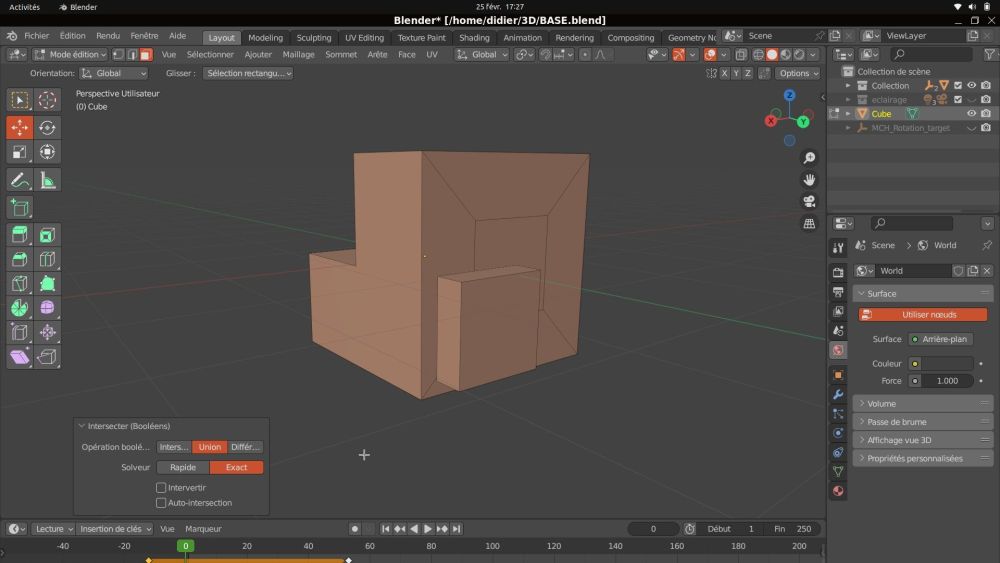The height and width of the screenshot is (563, 1000).
Task: Enable vertex select mode
Action: pyautogui.click(x=119, y=55)
